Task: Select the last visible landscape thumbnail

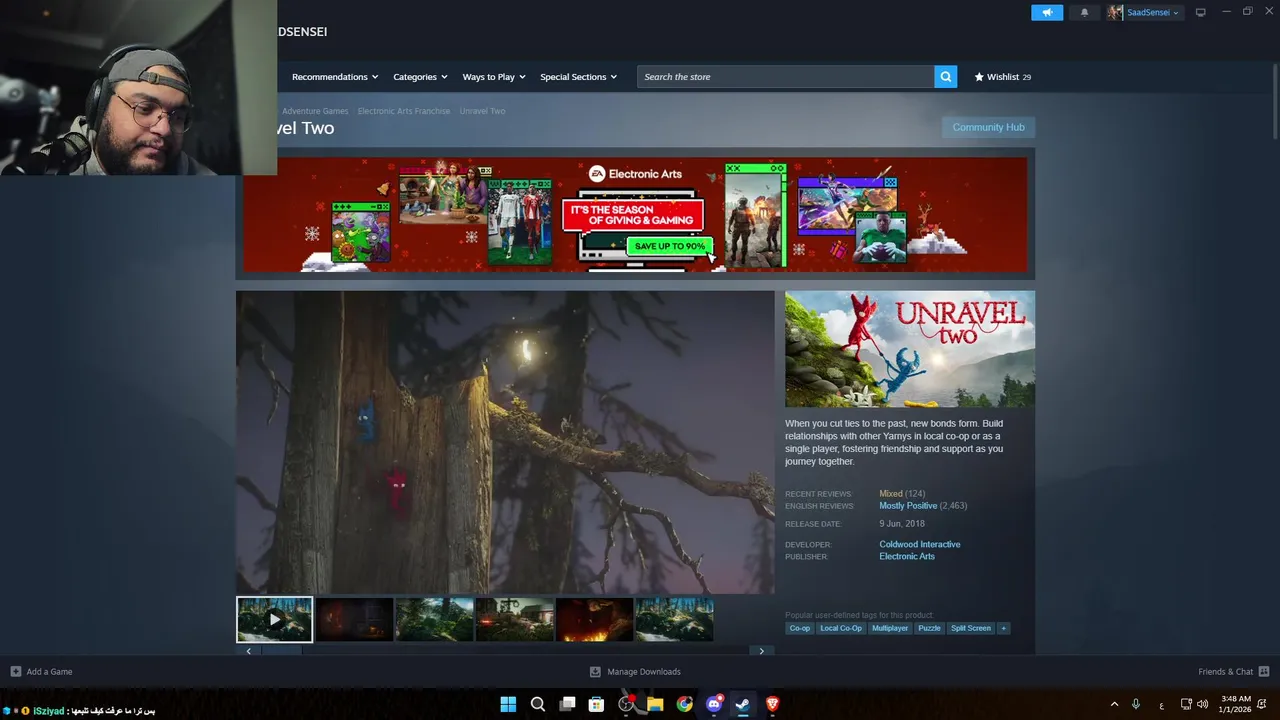Action: (674, 620)
